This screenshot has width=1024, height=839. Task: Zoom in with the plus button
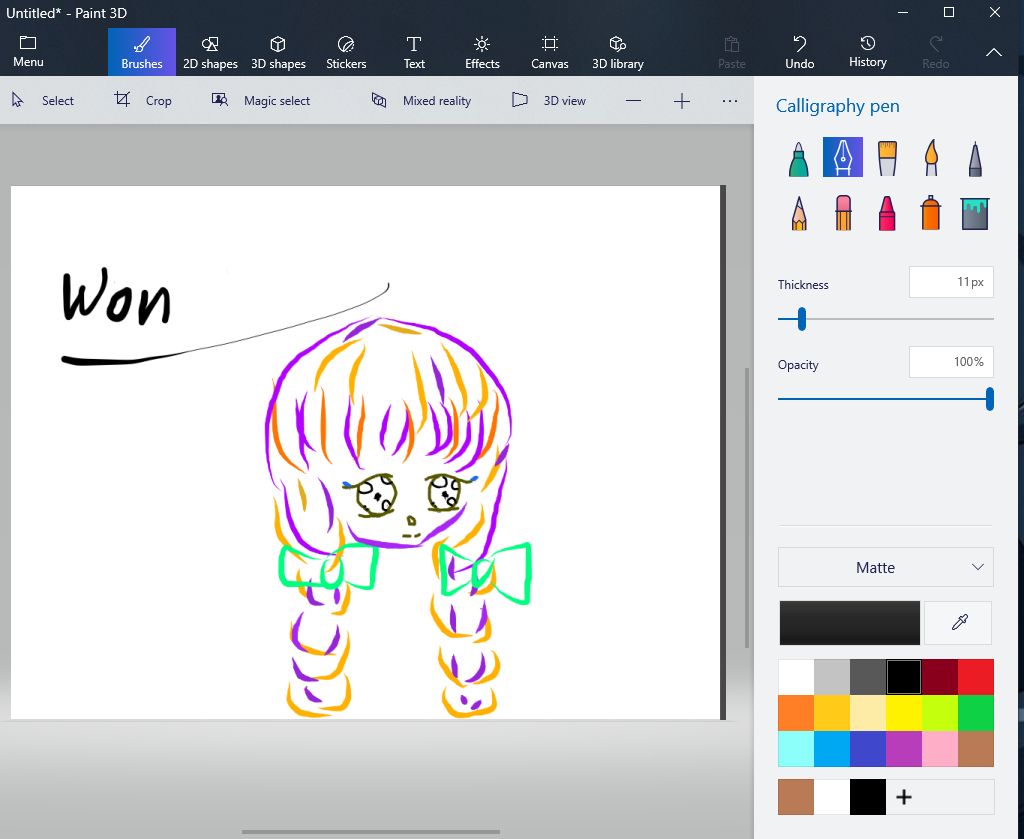point(682,101)
